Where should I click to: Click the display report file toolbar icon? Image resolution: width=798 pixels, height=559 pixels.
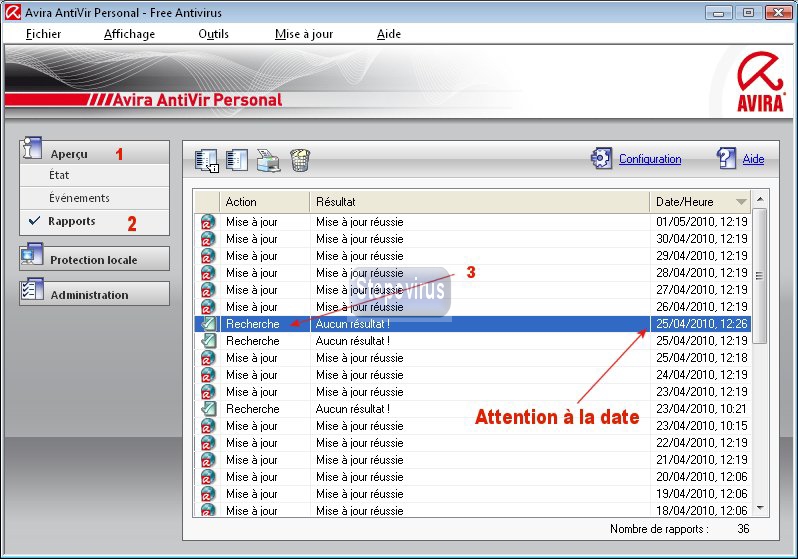207,160
